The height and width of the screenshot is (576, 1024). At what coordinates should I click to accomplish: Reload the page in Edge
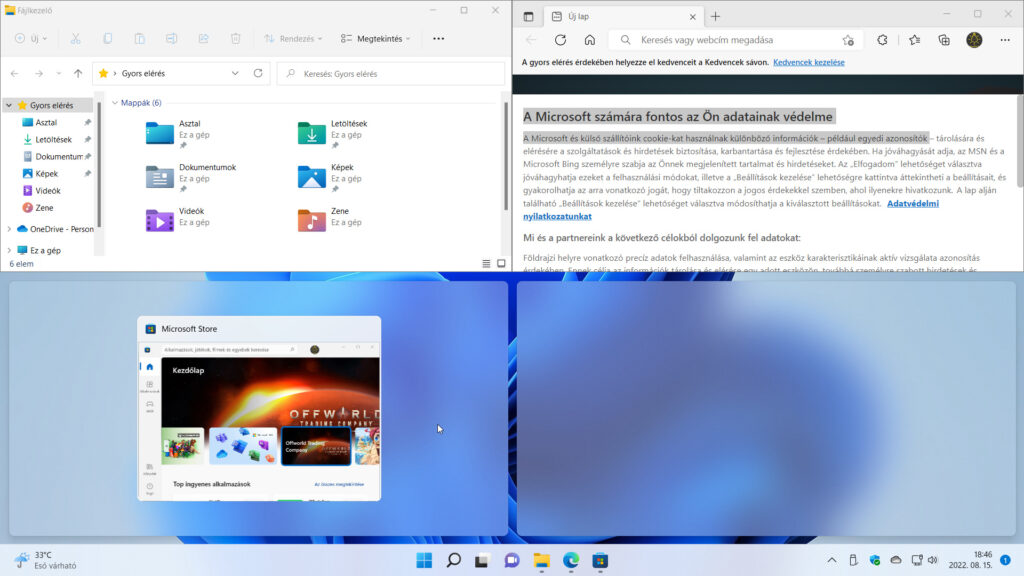560,40
